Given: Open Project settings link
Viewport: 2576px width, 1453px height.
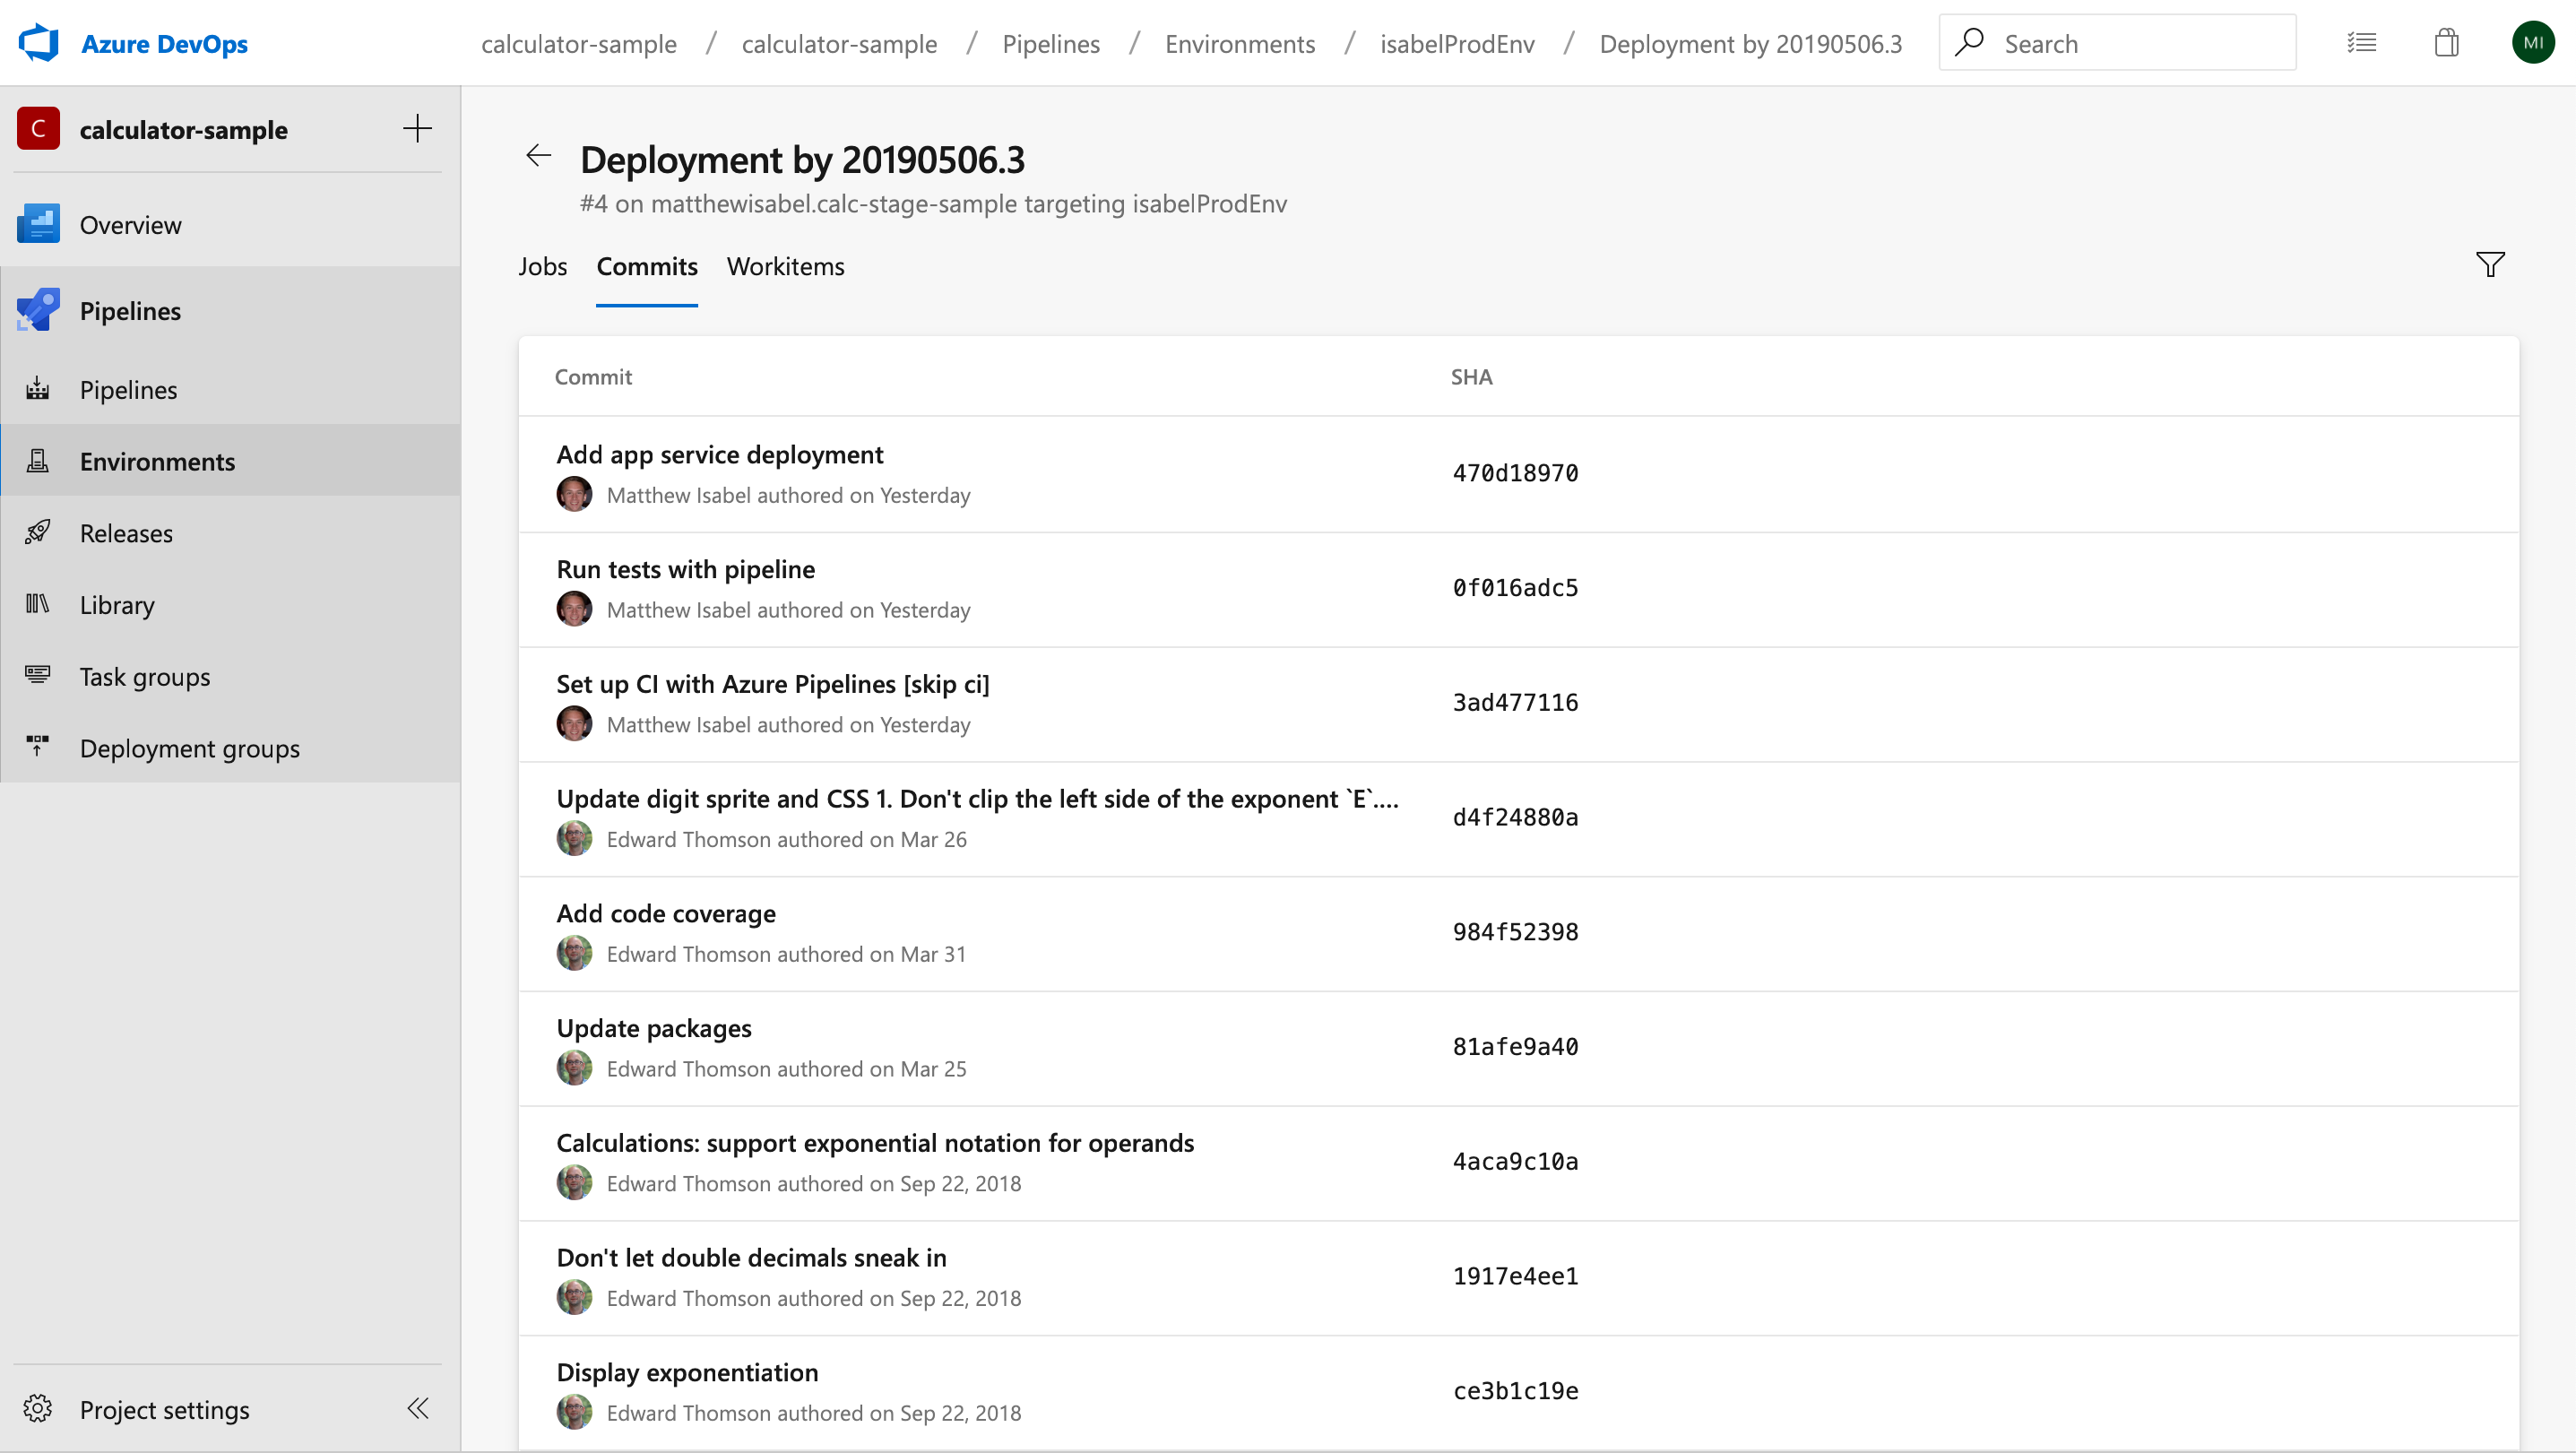Looking at the screenshot, I should pyautogui.click(x=164, y=1409).
